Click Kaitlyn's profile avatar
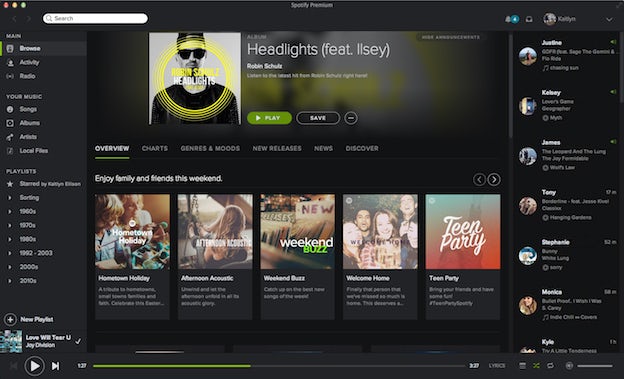The image size is (624, 379). 550,19
